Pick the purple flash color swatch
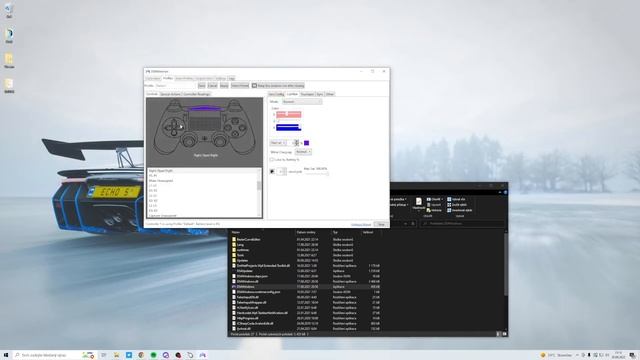Image resolution: width=640 pixels, height=360 pixels. 307,143
